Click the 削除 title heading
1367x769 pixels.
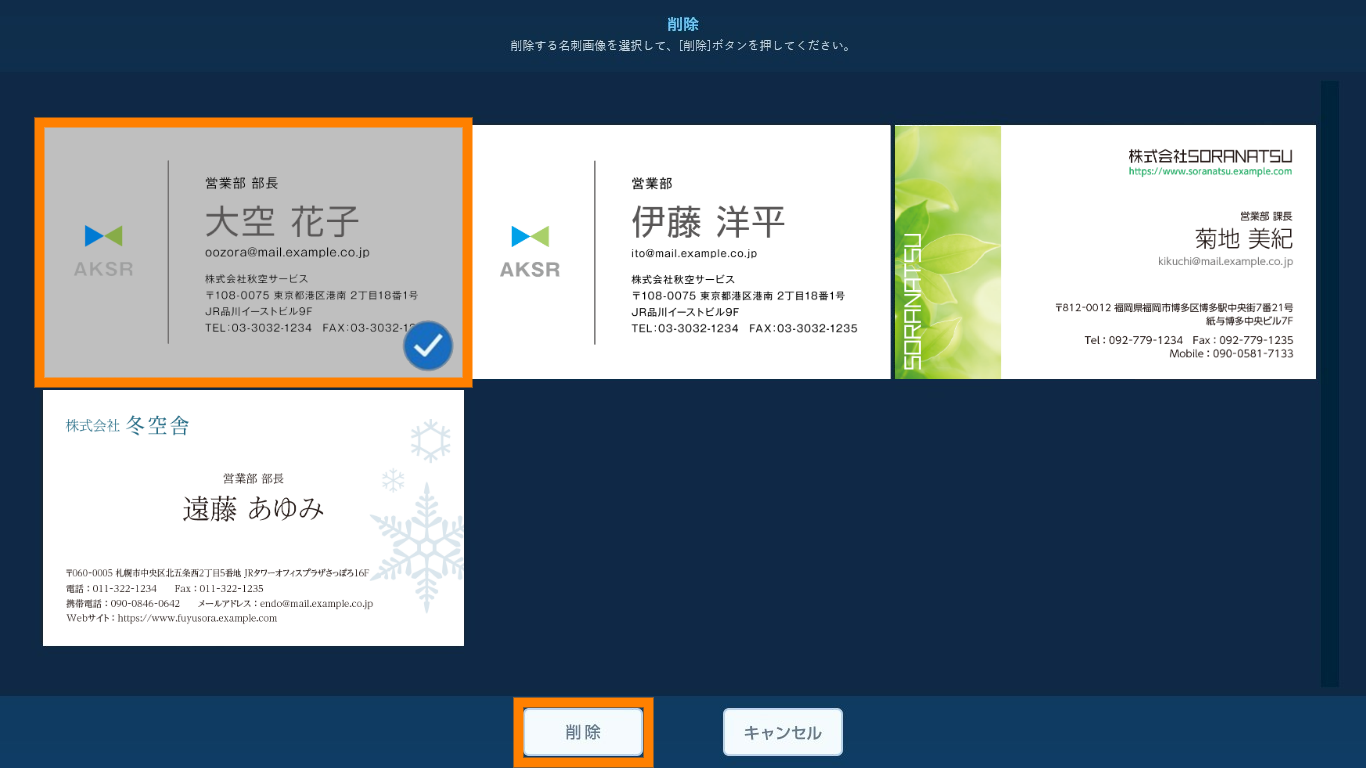[683, 24]
